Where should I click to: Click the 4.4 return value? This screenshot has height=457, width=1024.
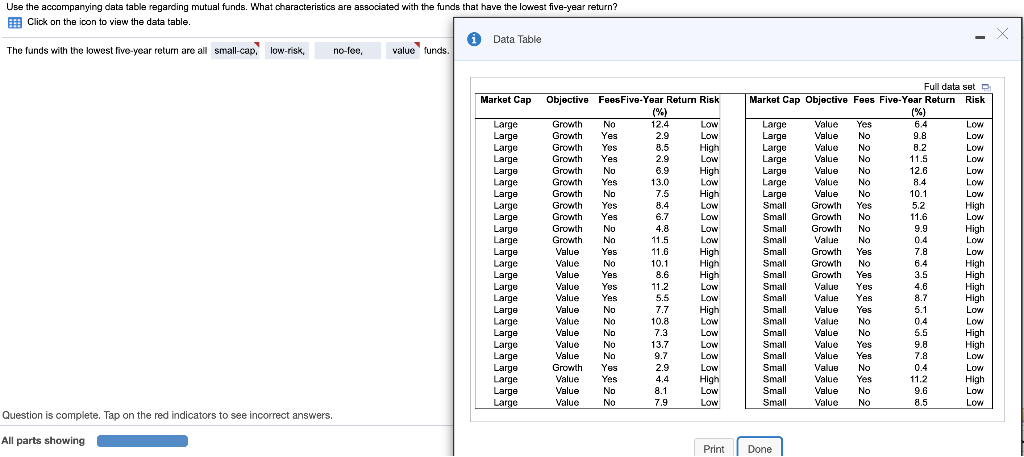click(x=662, y=379)
